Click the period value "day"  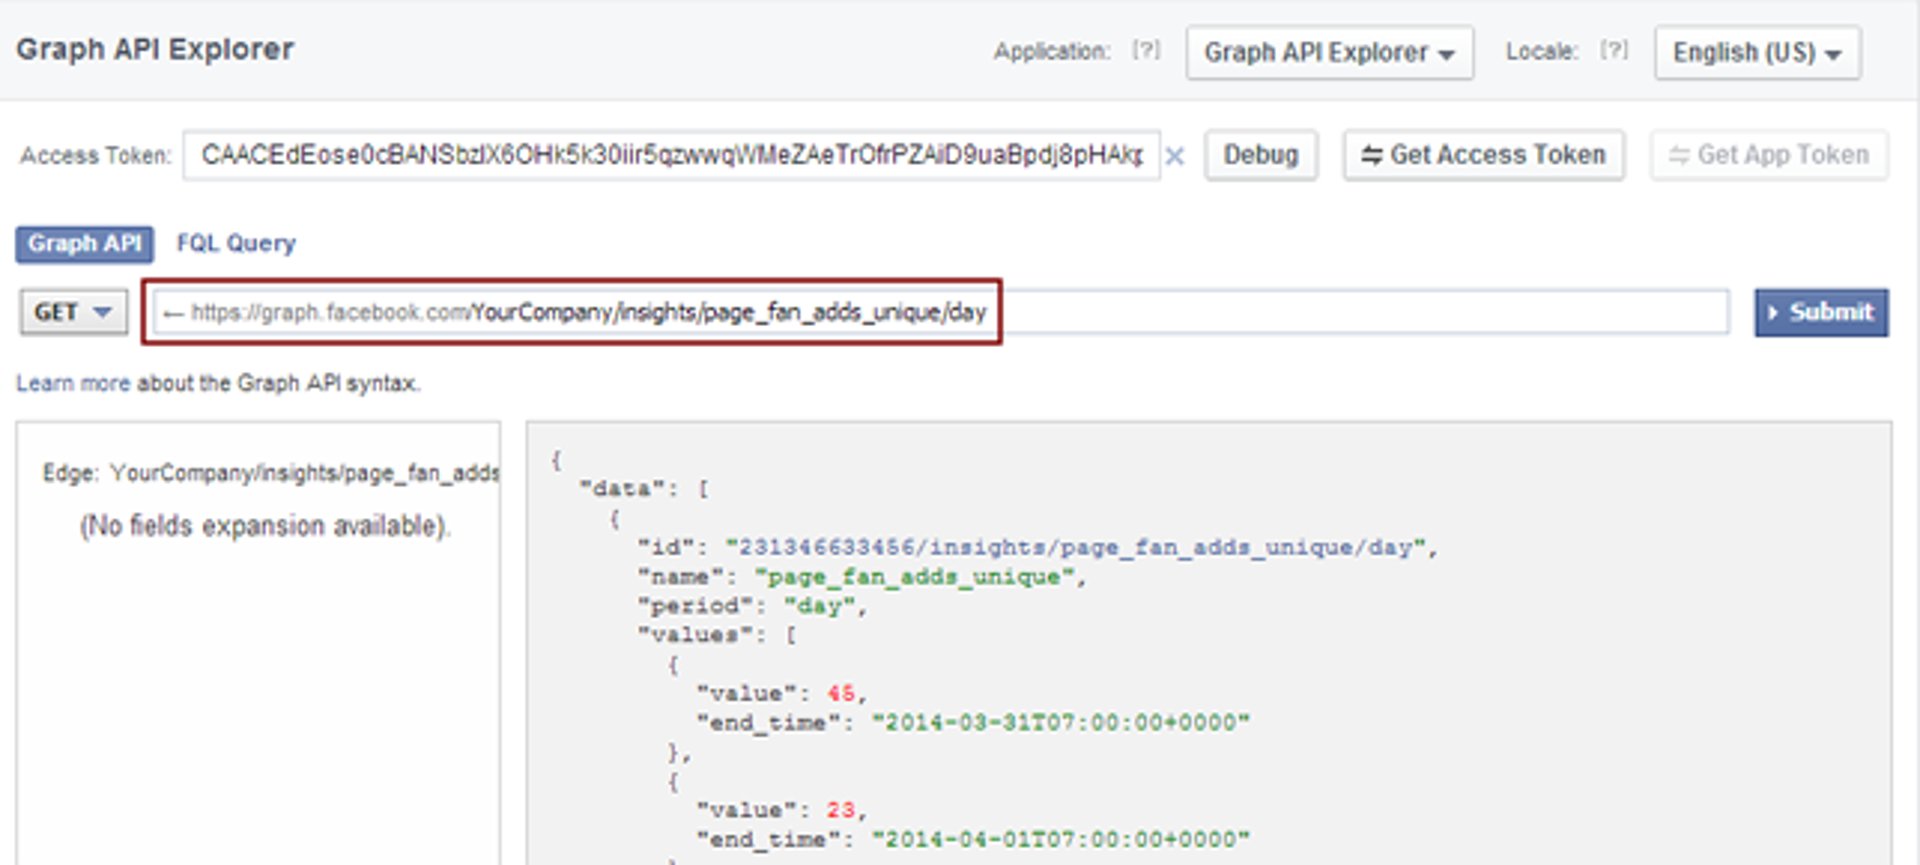pyautogui.click(x=819, y=606)
